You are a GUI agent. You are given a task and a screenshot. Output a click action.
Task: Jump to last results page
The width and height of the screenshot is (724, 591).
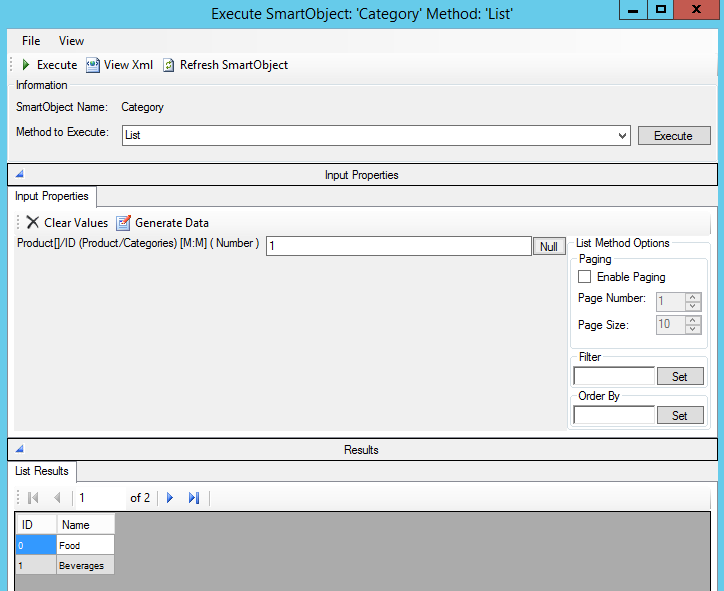(x=194, y=498)
